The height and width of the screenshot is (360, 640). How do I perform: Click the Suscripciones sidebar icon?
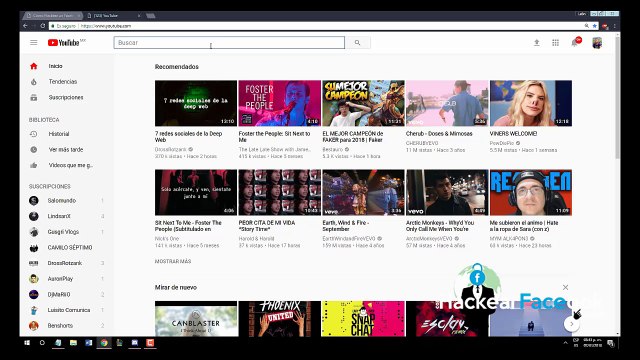[x=33, y=98]
